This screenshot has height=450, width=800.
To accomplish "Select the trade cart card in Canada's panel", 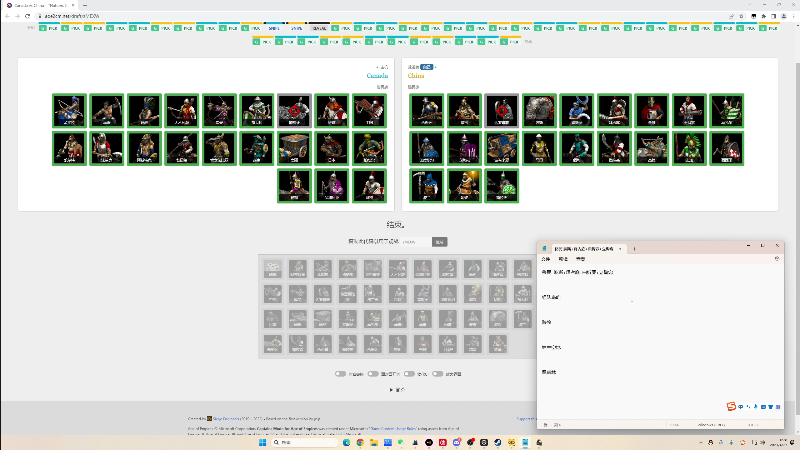I will 294,148.
